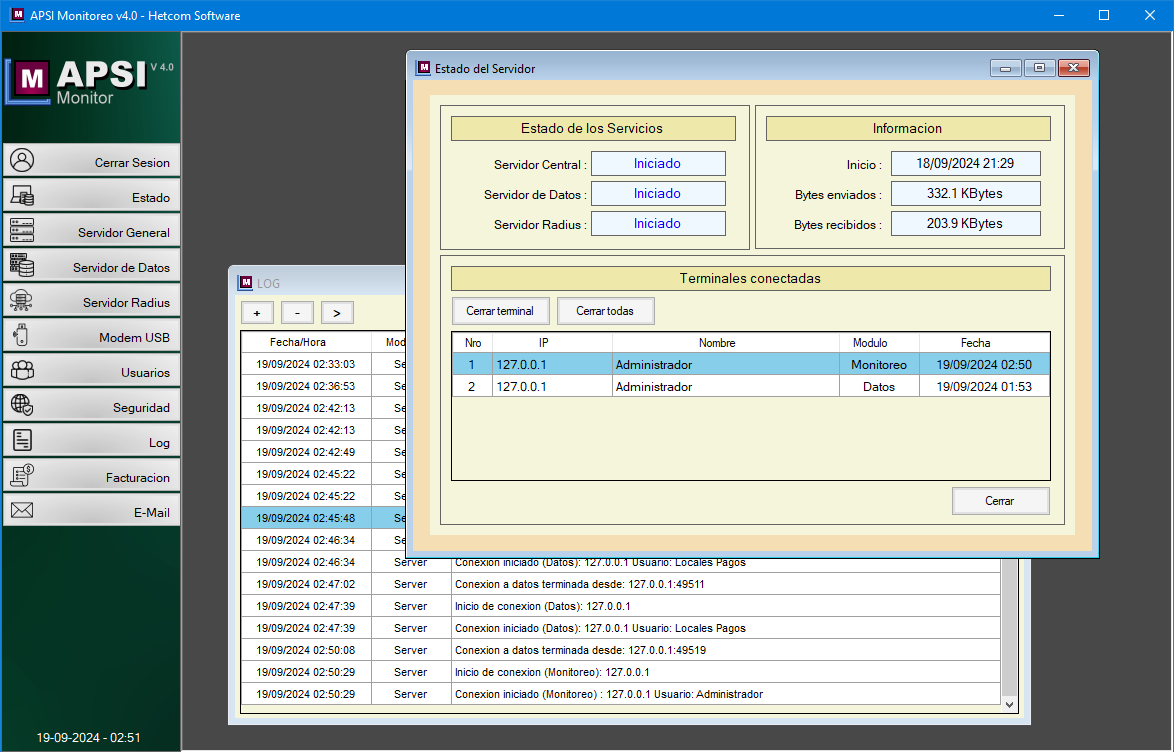Click the plus button in LOG window

pos(257,313)
